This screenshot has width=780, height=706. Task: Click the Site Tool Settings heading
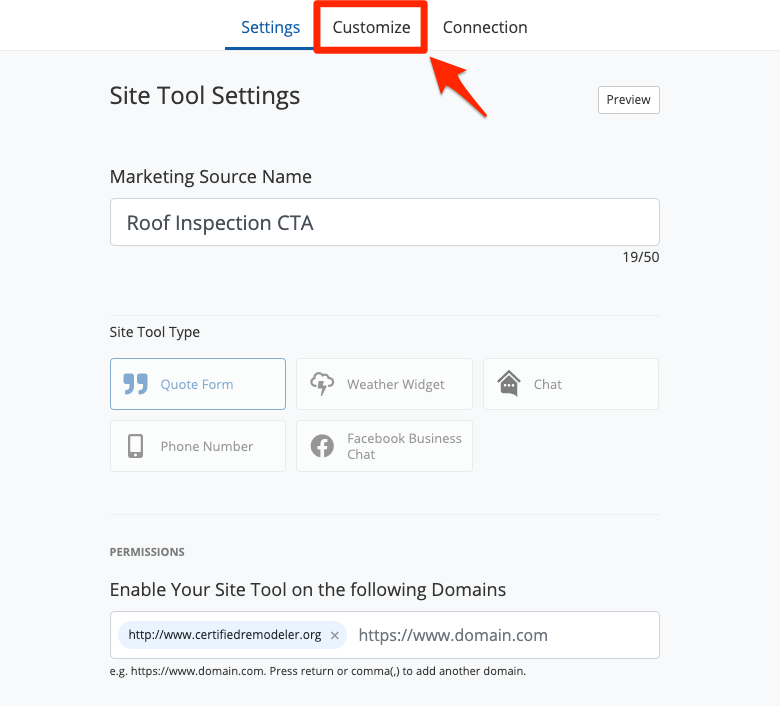point(205,96)
